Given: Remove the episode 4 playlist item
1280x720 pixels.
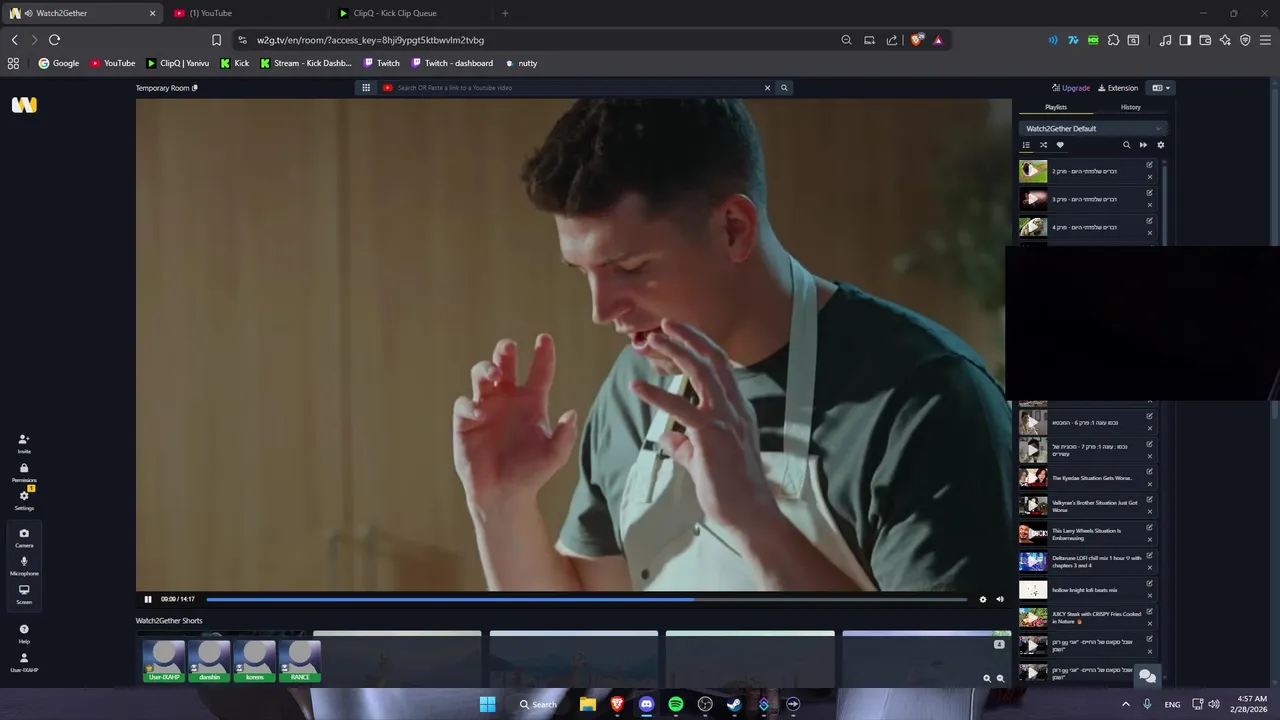Looking at the screenshot, I should coord(1149,233).
